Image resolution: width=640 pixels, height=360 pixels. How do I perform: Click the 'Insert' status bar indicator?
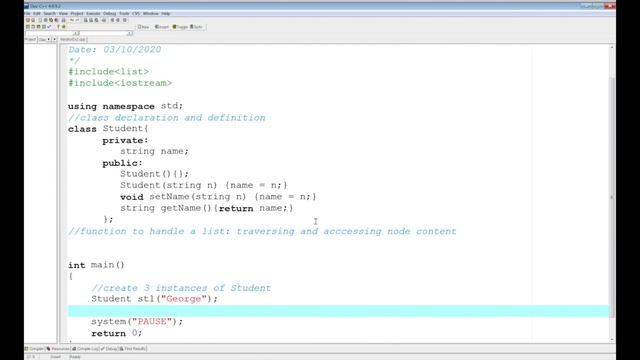56,357
